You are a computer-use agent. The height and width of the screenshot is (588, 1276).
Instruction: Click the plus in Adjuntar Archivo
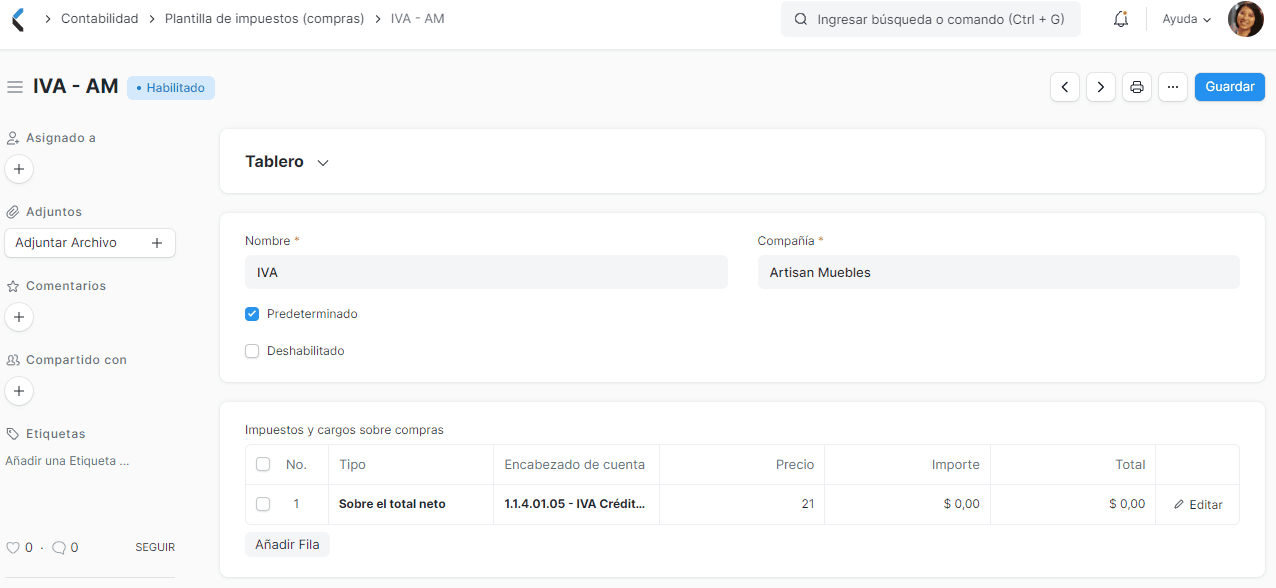(156, 243)
